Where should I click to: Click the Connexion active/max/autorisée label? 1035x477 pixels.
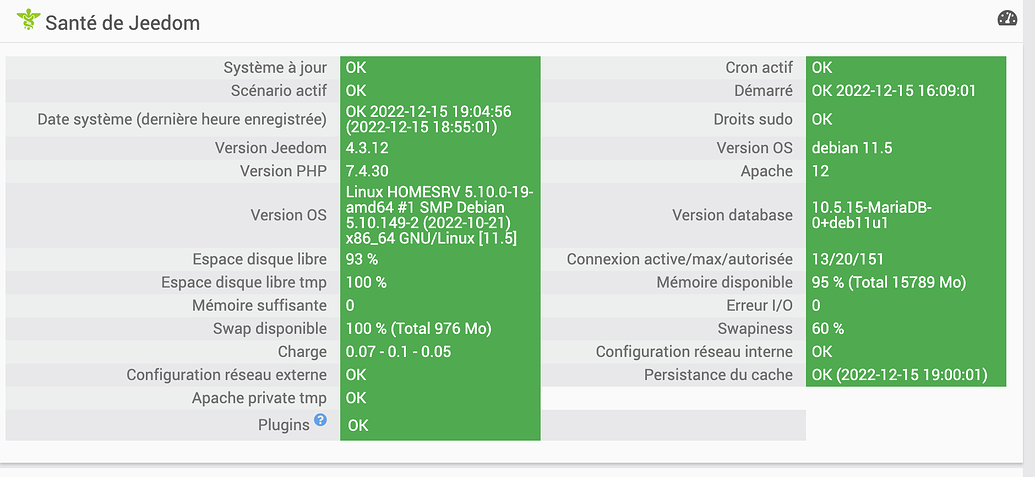(680, 259)
